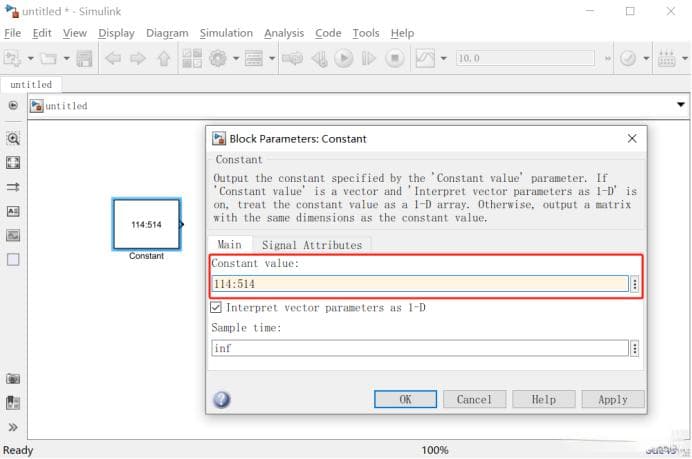Open the Simulation menu

point(226,33)
